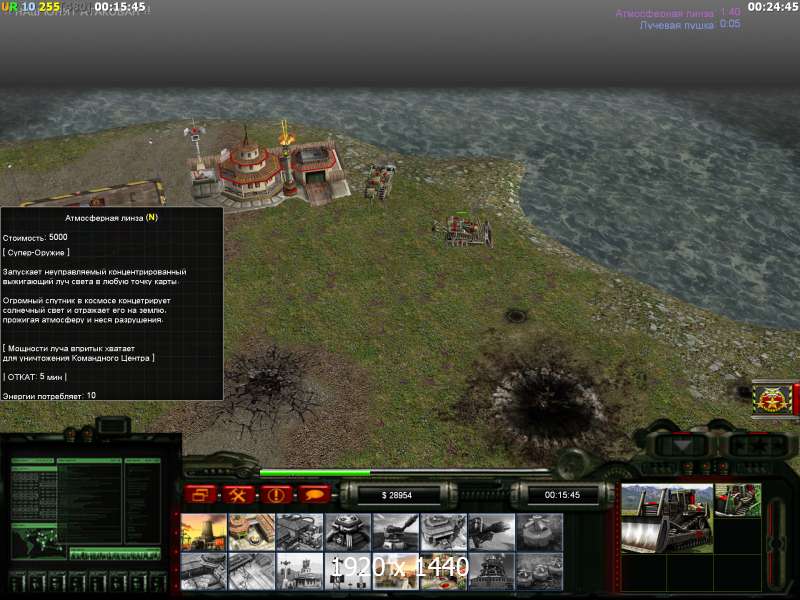Pick the grey gattling cannon turret icon
Screen dimensions: 800x600
[x=395, y=532]
